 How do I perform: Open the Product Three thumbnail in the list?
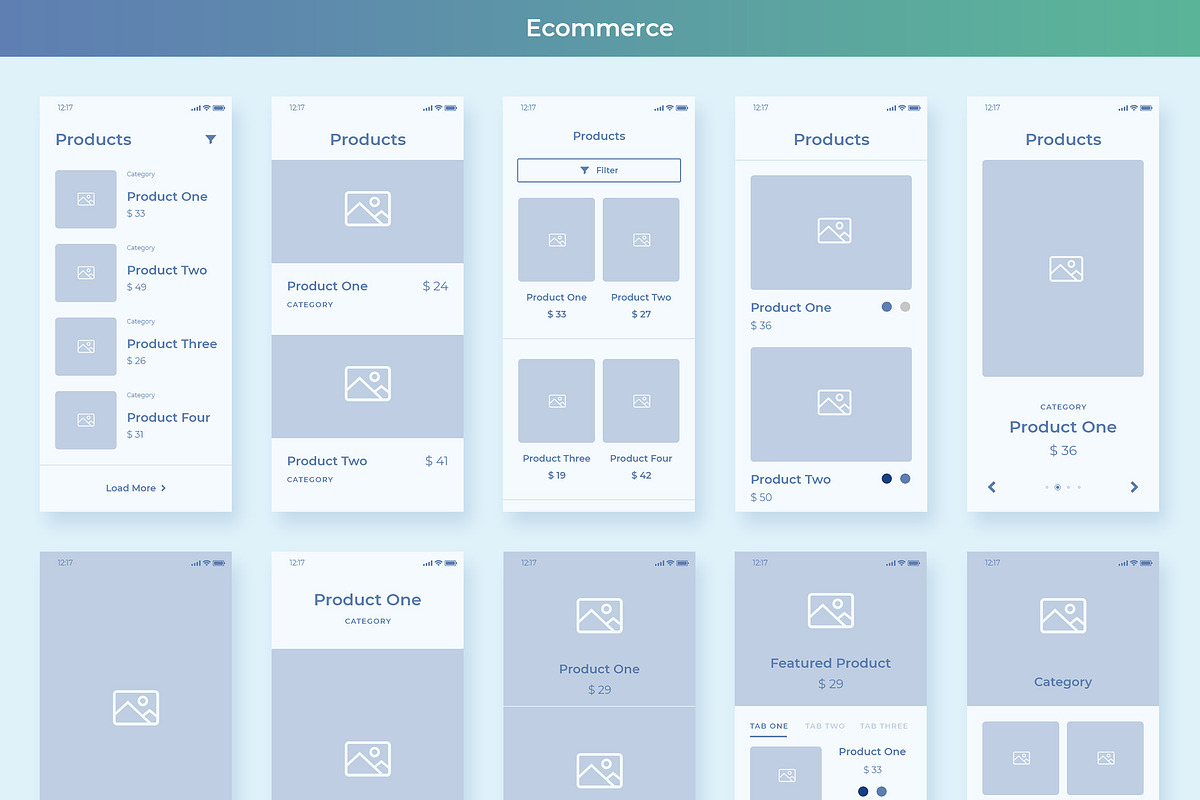pos(85,346)
